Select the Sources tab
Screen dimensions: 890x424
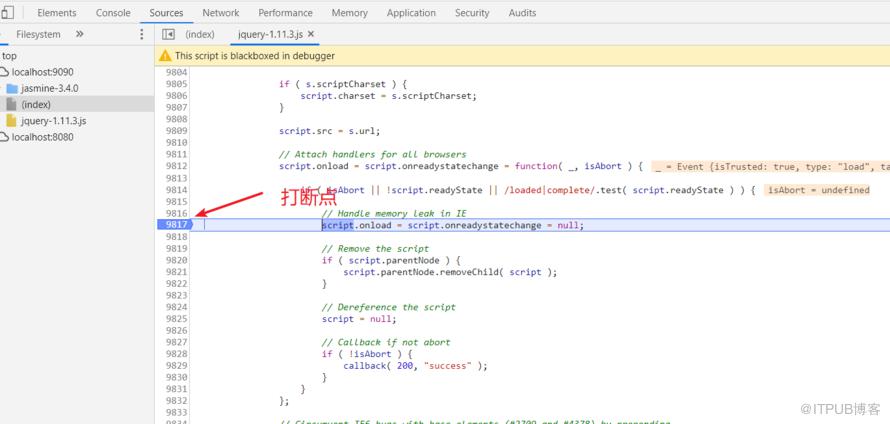(166, 12)
